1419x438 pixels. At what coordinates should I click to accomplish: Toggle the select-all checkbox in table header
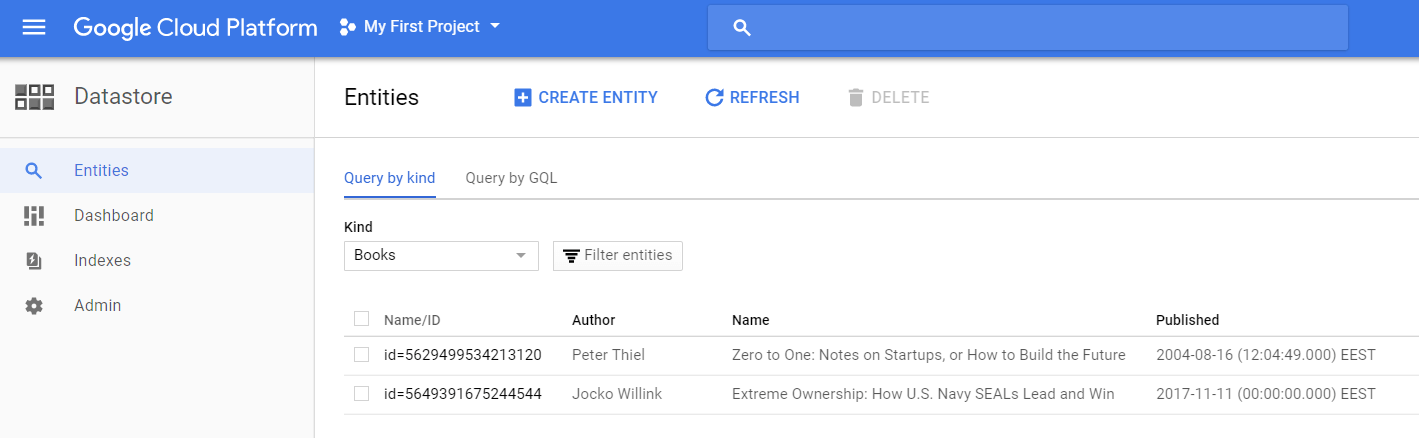click(361, 319)
